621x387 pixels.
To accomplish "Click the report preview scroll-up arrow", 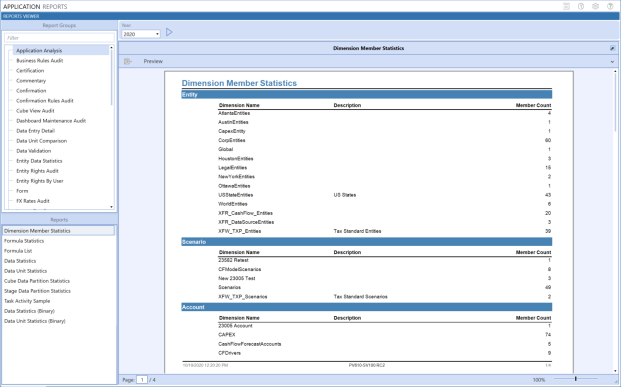I will 615,72.
